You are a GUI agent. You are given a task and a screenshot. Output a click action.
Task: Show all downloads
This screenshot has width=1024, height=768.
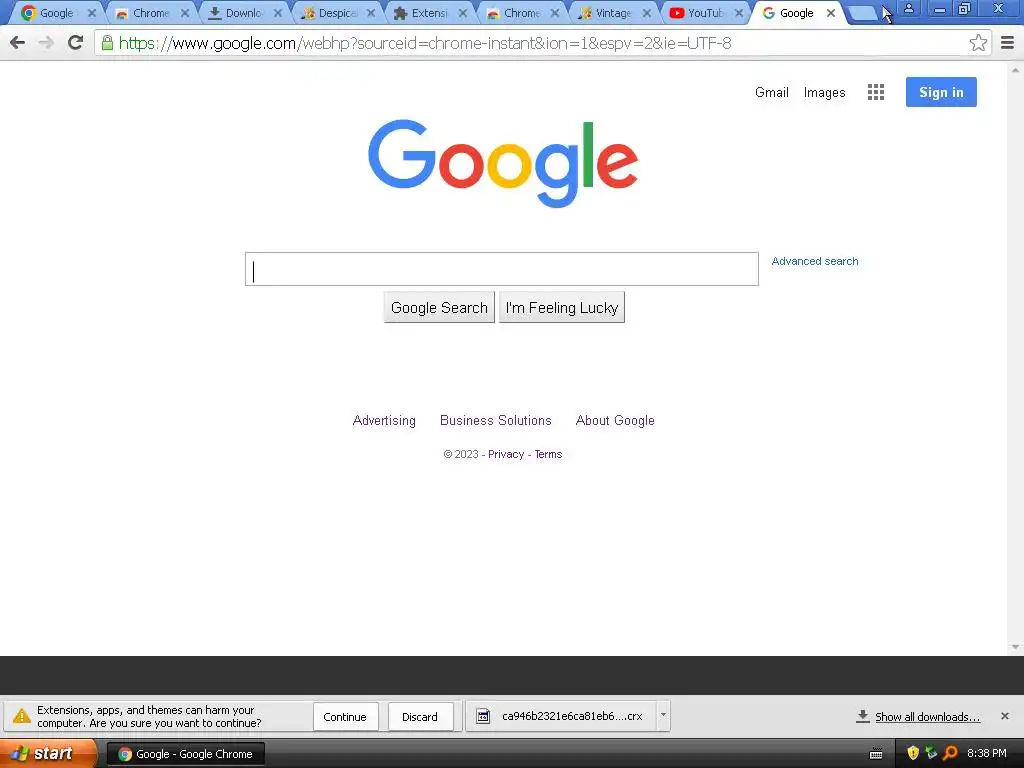click(x=927, y=717)
